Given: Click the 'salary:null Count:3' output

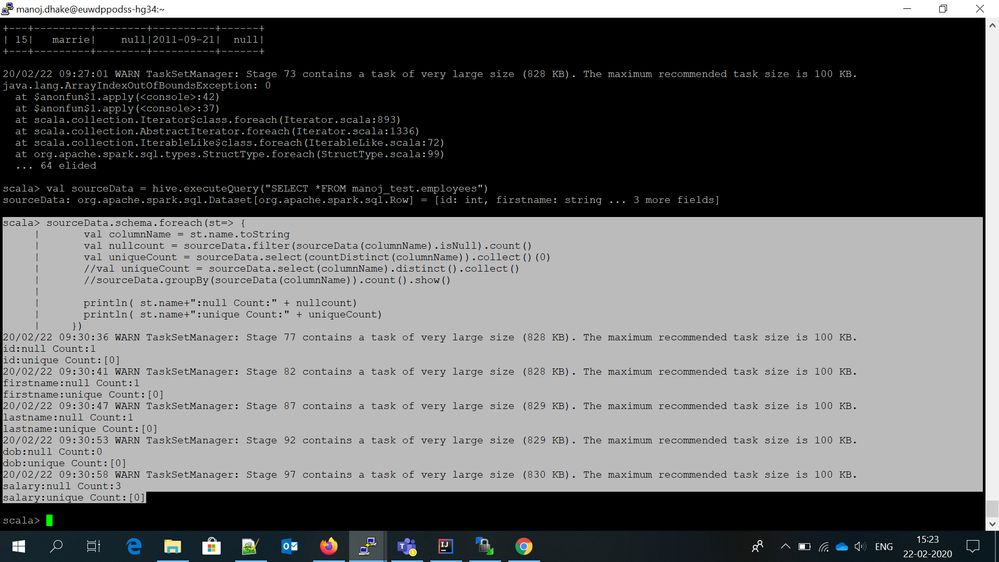Looking at the screenshot, I should tap(62, 486).
